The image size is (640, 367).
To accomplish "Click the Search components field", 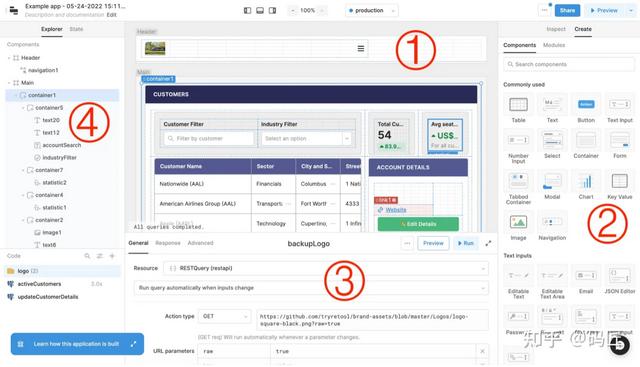I will click(569, 65).
